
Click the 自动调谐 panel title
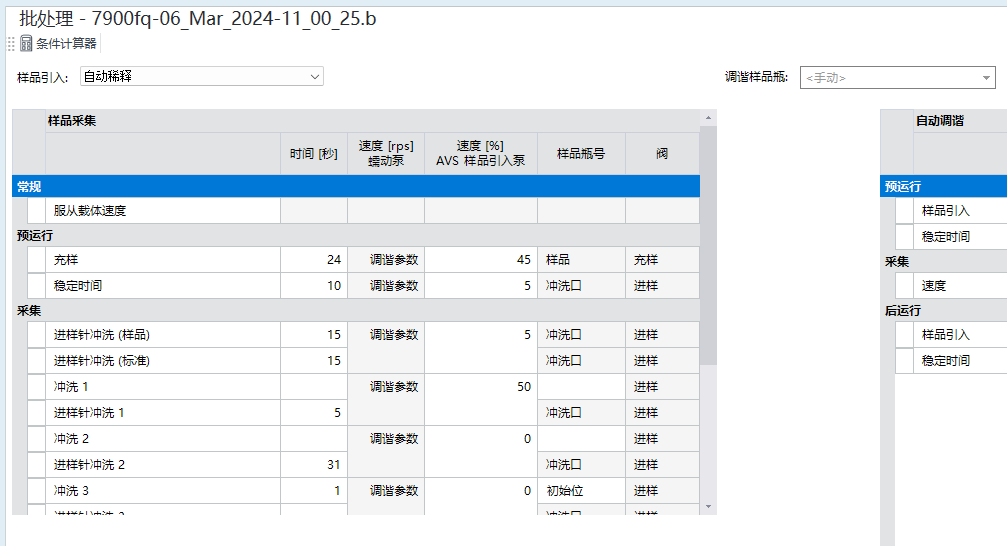point(940,121)
